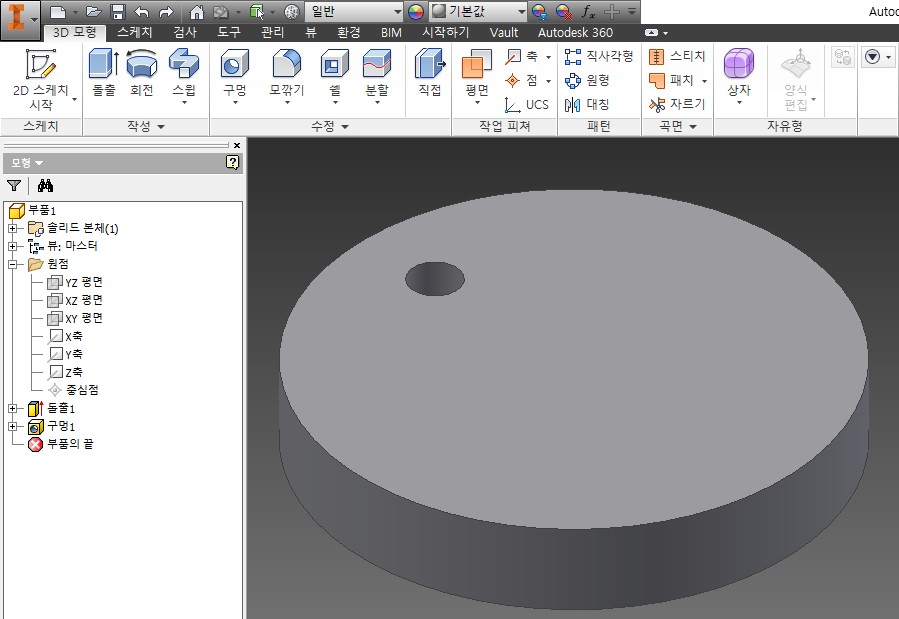Save the document with the floppy icon
899x619 pixels.
tap(118, 11)
